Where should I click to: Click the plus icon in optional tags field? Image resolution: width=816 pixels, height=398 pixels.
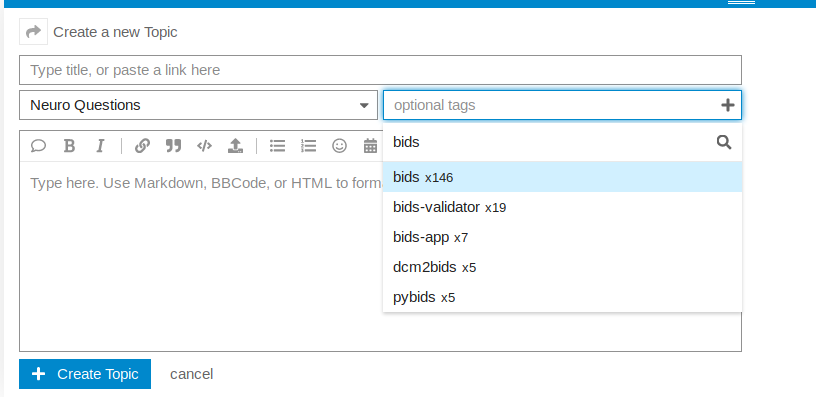click(728, 105)
